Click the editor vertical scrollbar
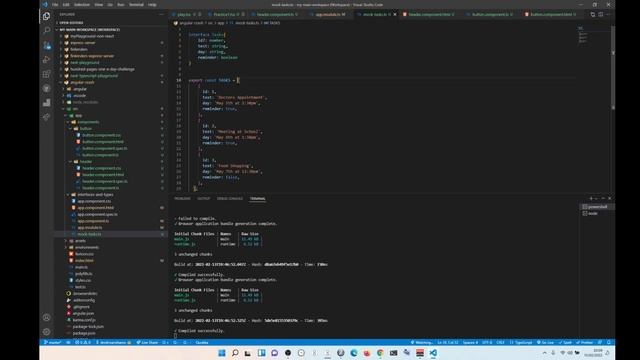 coord(613,67)
